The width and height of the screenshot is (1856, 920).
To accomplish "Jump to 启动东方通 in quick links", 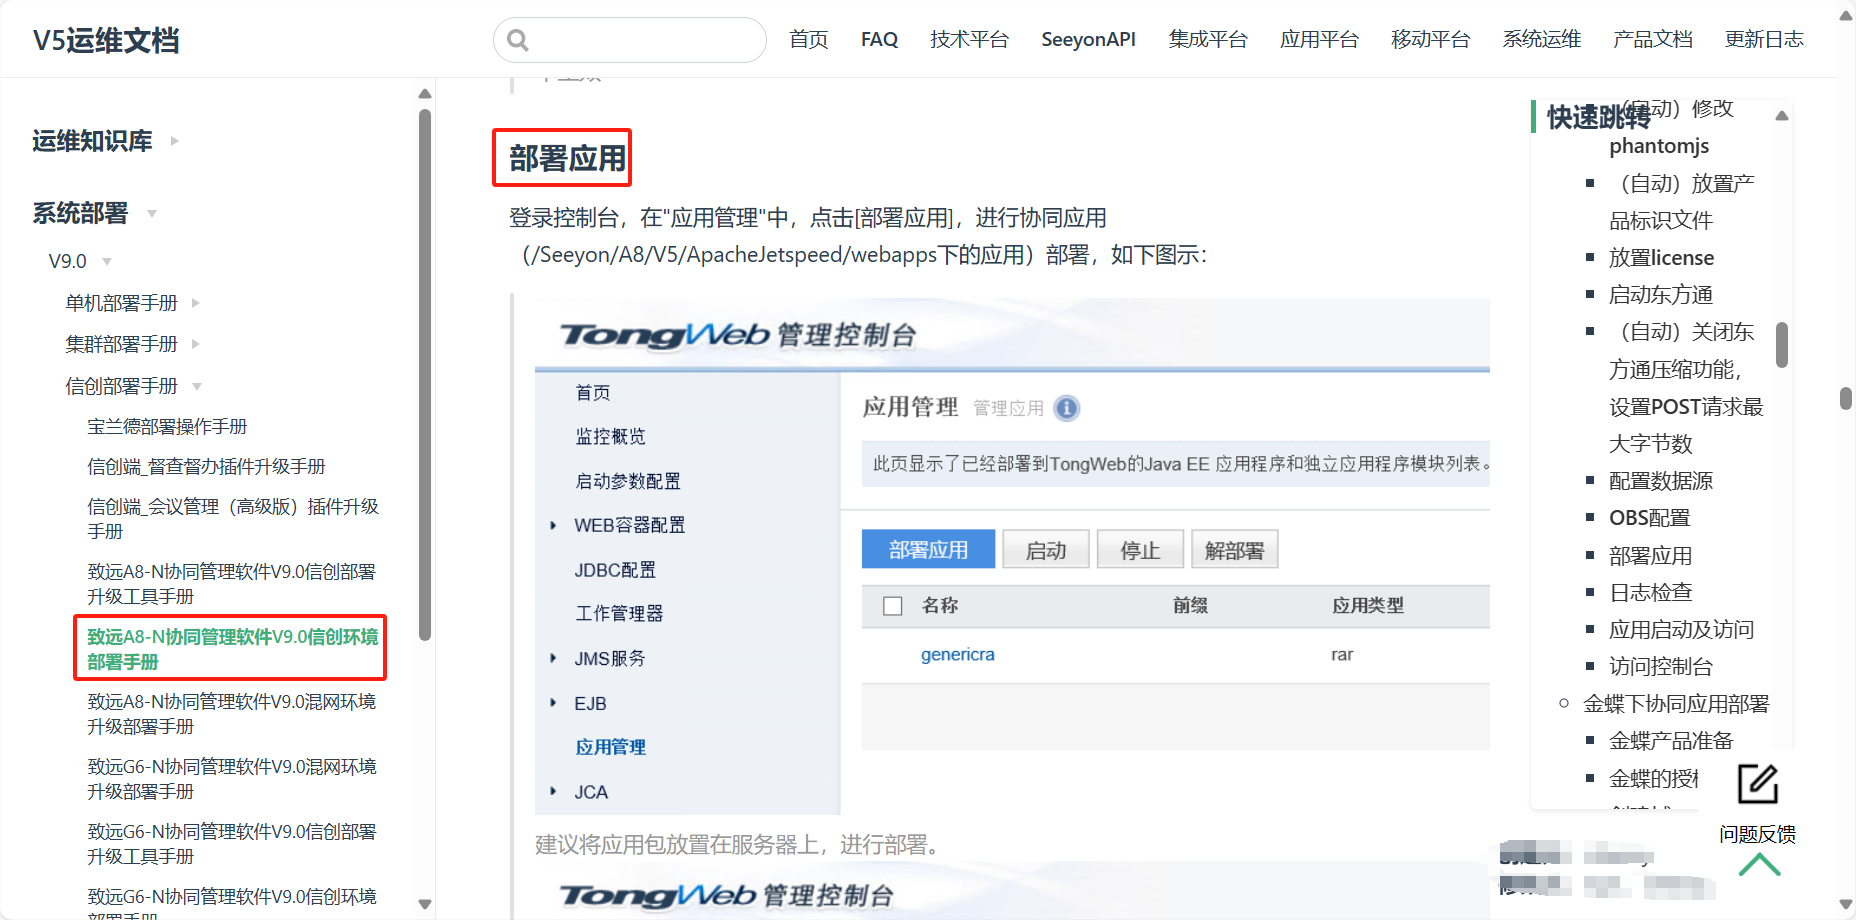I will point(1661,294).
